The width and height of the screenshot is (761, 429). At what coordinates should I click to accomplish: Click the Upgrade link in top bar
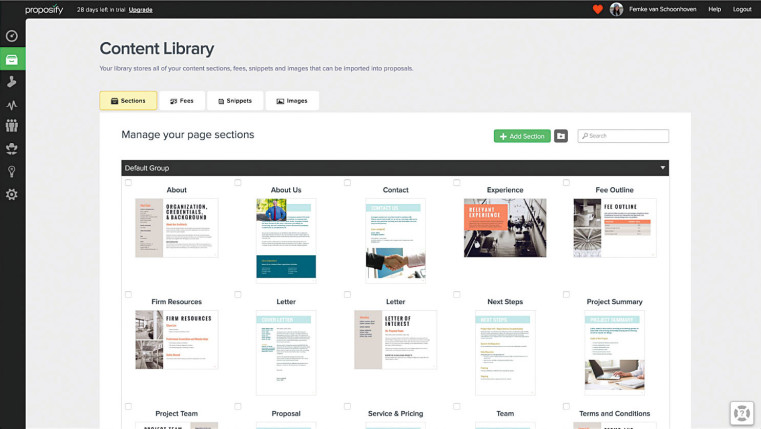141,9
